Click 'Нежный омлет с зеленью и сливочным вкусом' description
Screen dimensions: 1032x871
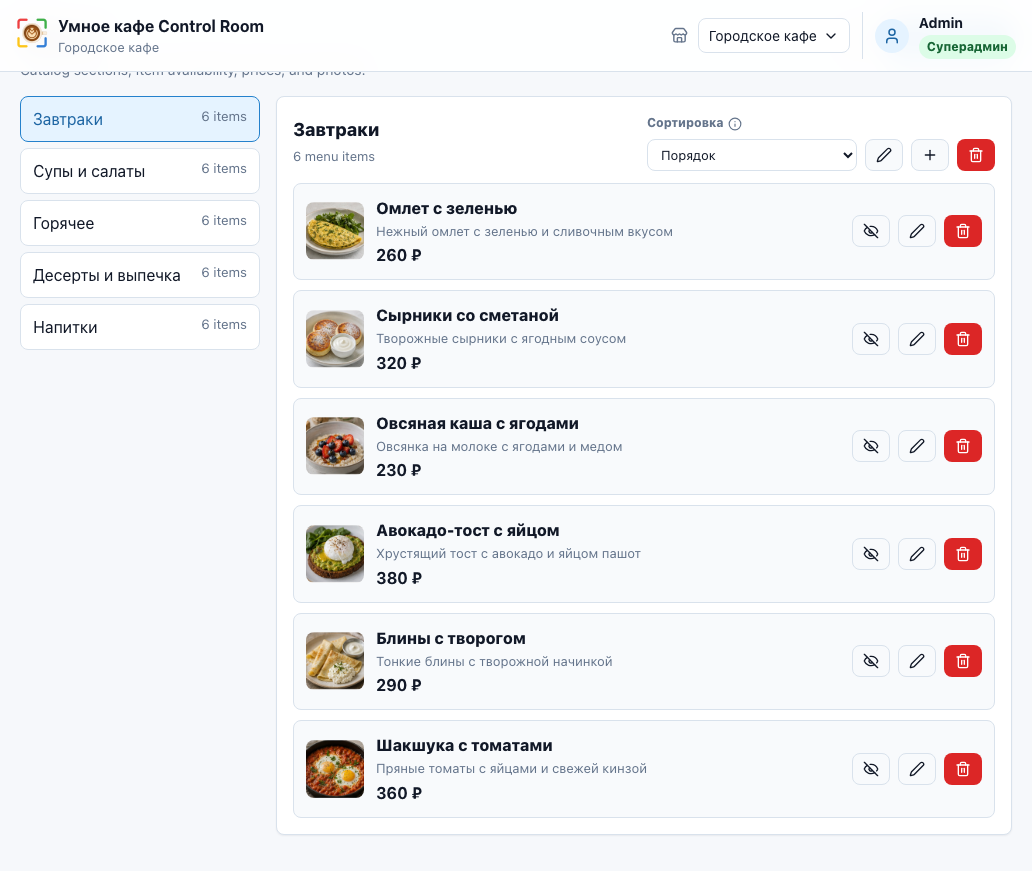pos(525,232)
